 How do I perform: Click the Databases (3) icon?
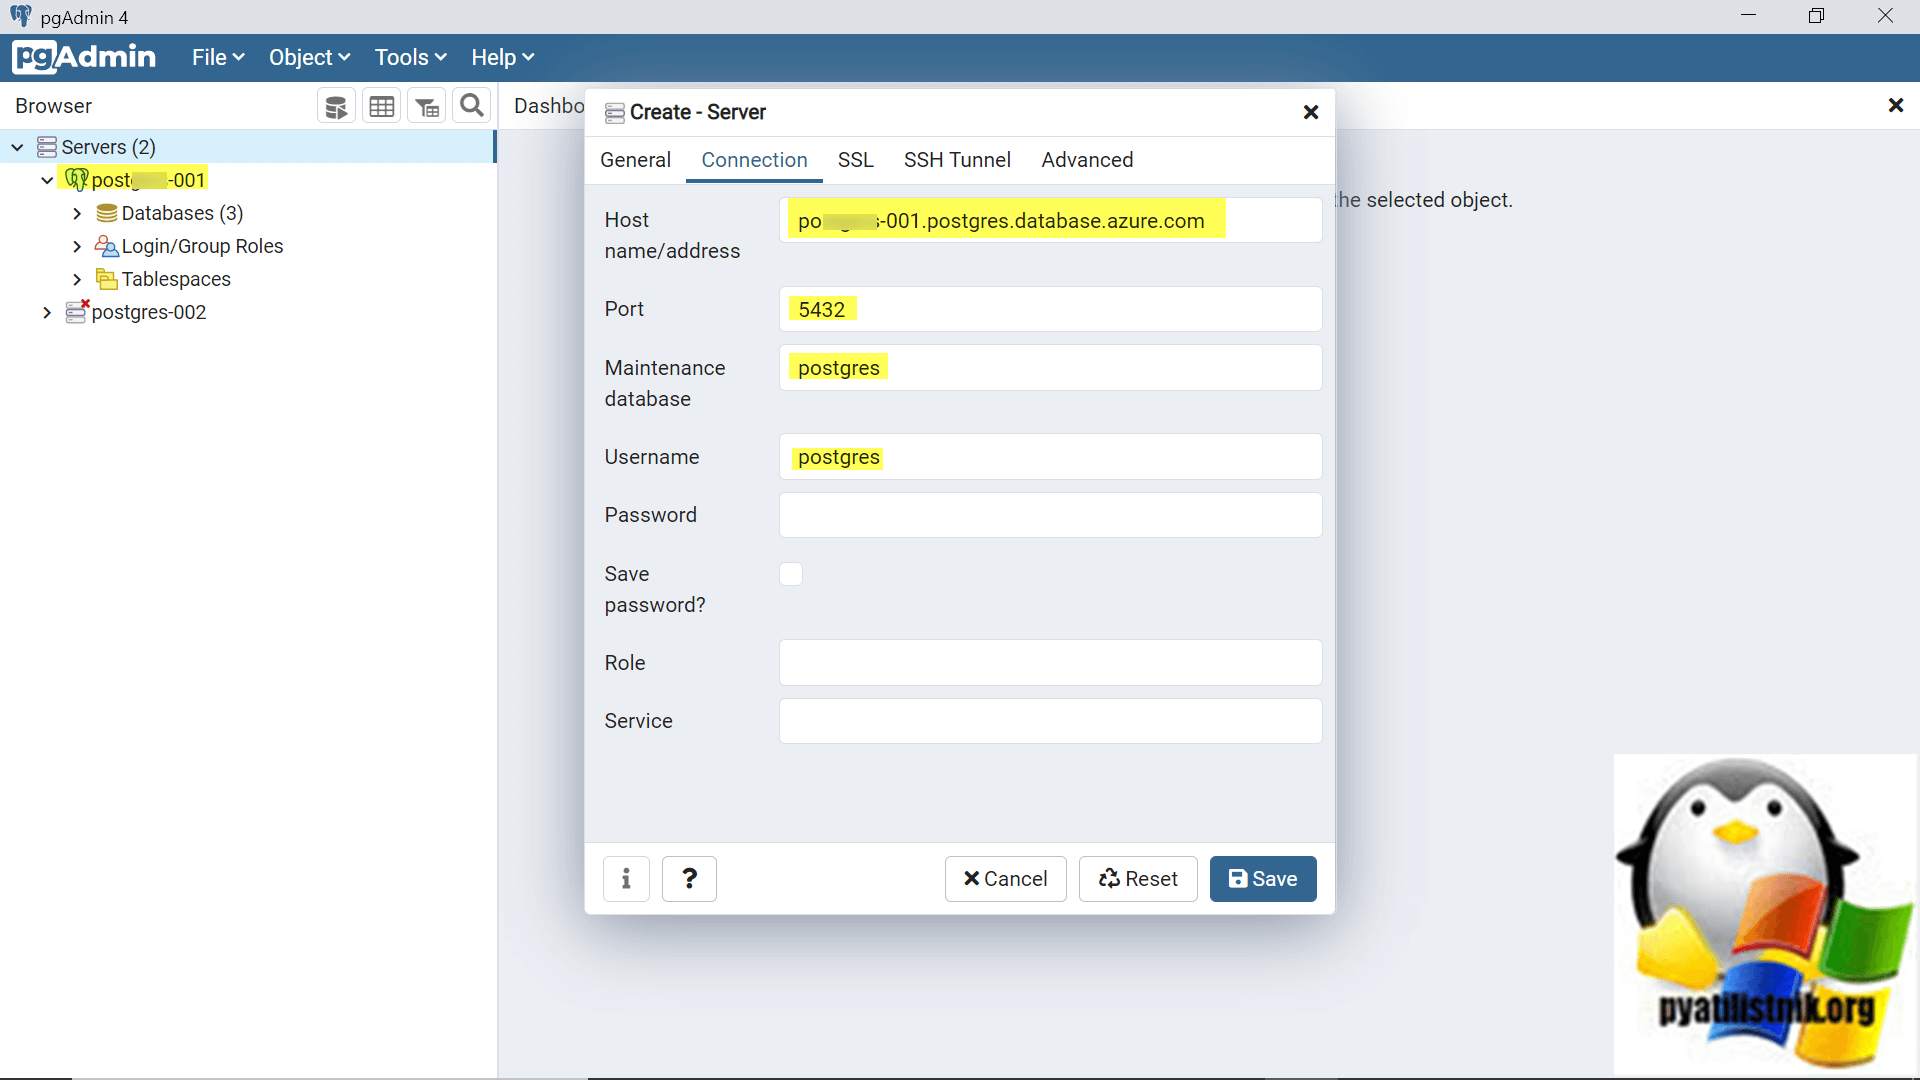click(x=107, y=213)
